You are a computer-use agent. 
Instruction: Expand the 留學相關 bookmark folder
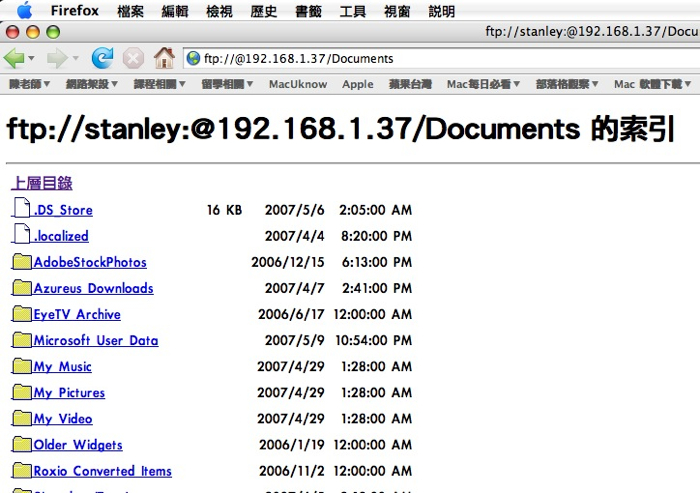click(227, 84)
